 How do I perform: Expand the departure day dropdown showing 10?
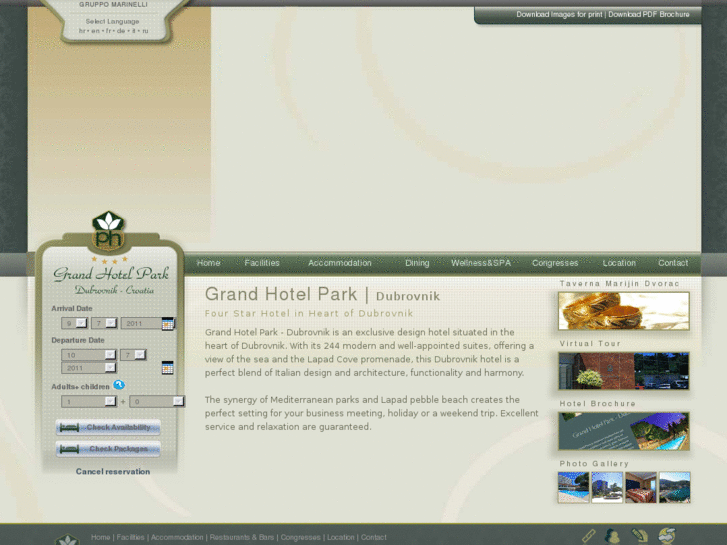(89, 355)
